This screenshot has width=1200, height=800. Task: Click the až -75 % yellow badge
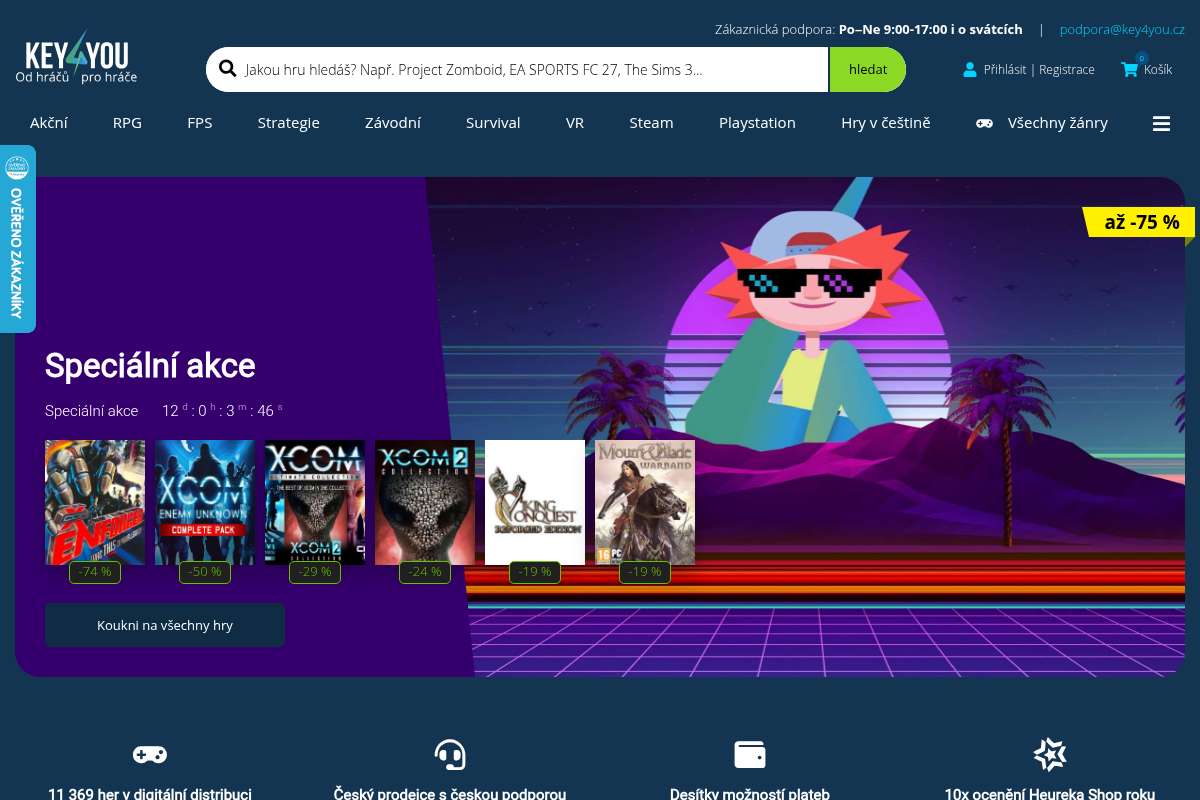(1141, 222)
